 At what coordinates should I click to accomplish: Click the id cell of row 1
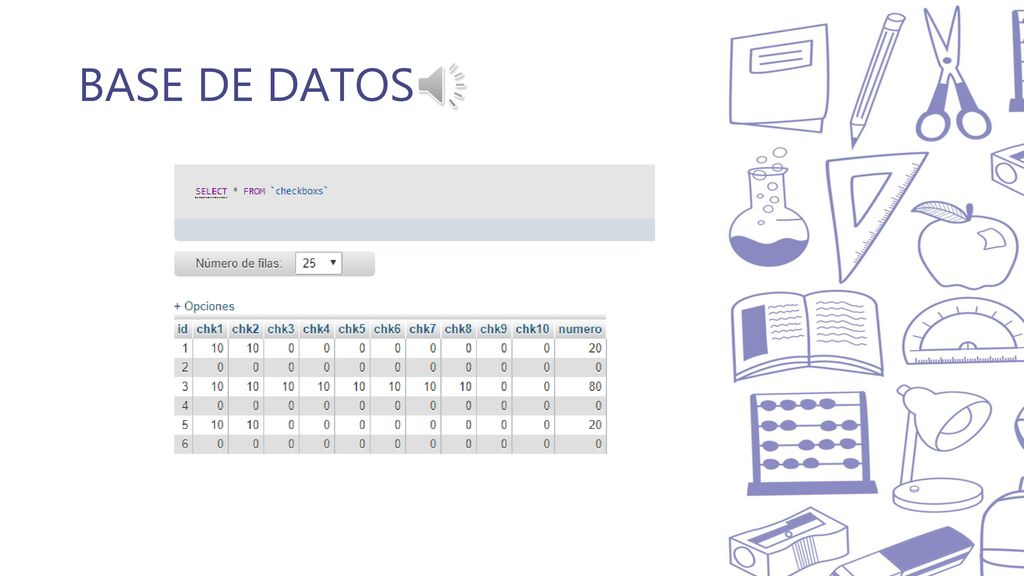[x=185, y=348]
